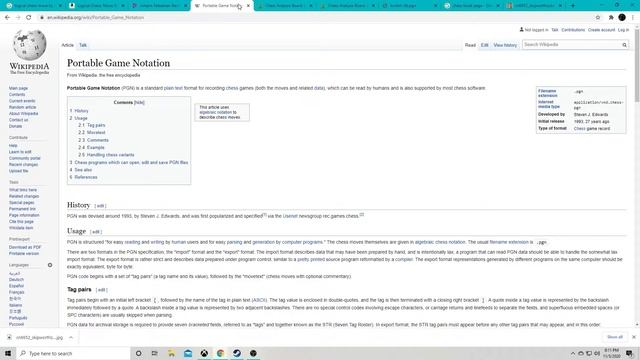This screenshot has height=360, width=640.
Task: Click Download as PDF in the sidebar
Action: point(25,247)
